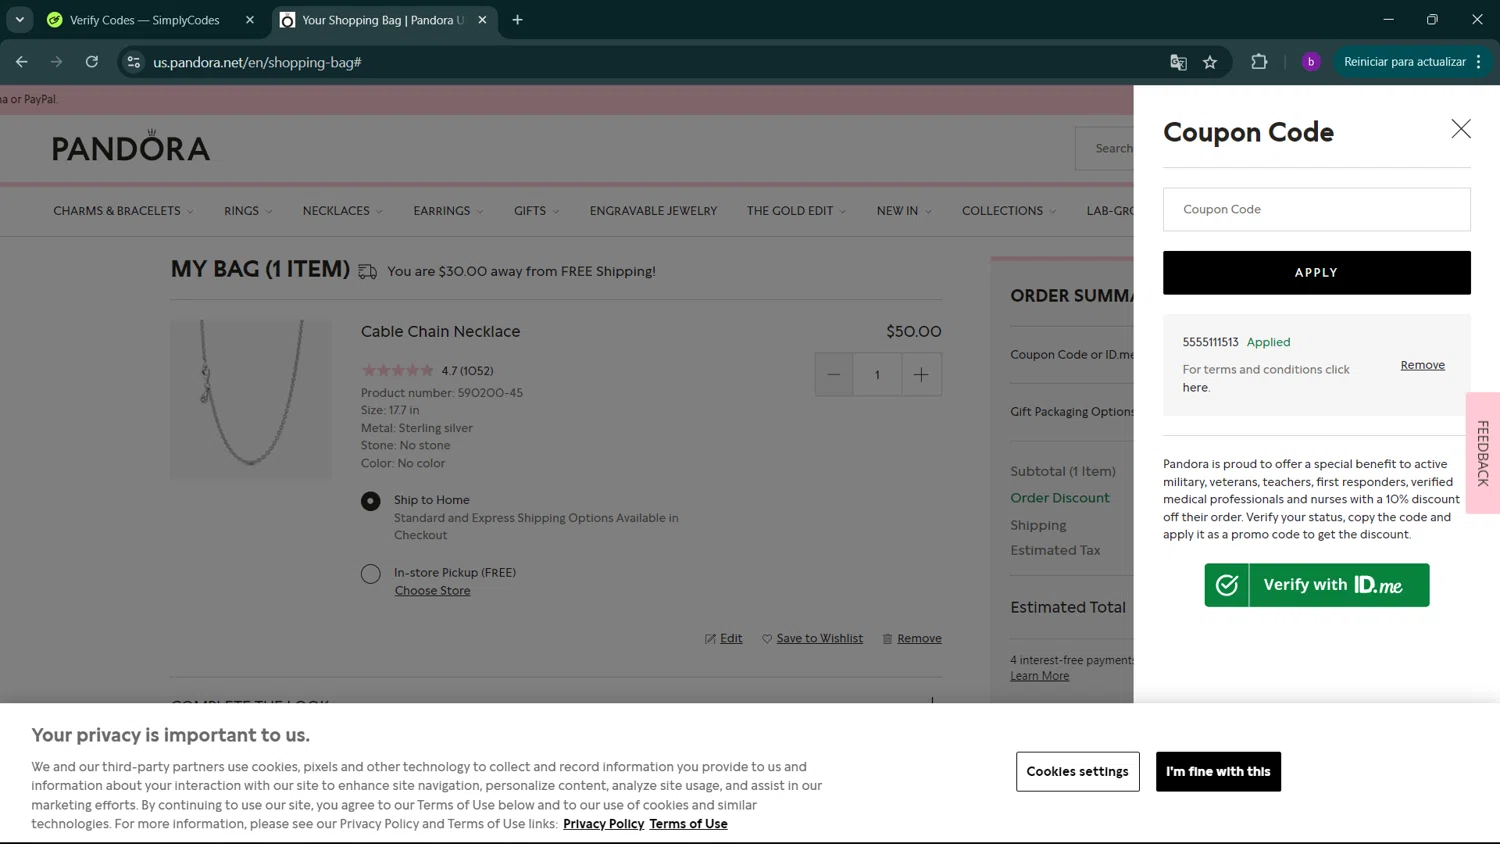Expand the Necklaces menu
The height and width of the screenshot is (844, 1500).
point(342,211)
